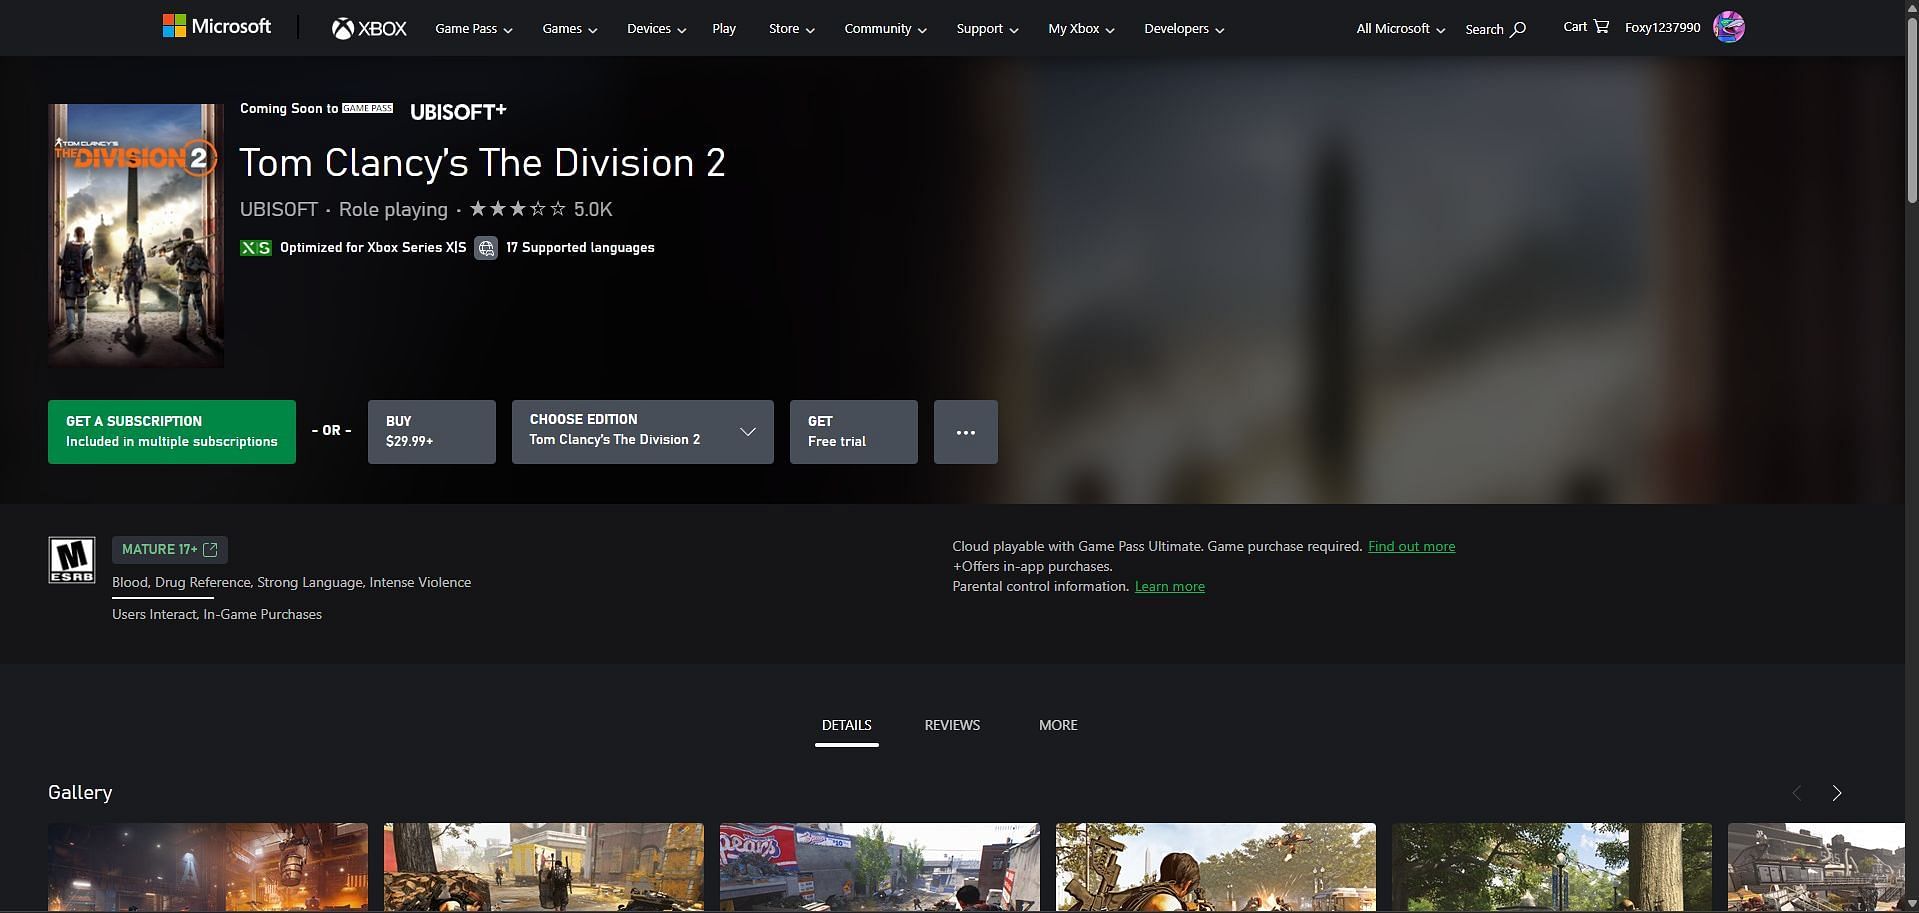Open the Choose Edition dropdown

click(643, 432)
